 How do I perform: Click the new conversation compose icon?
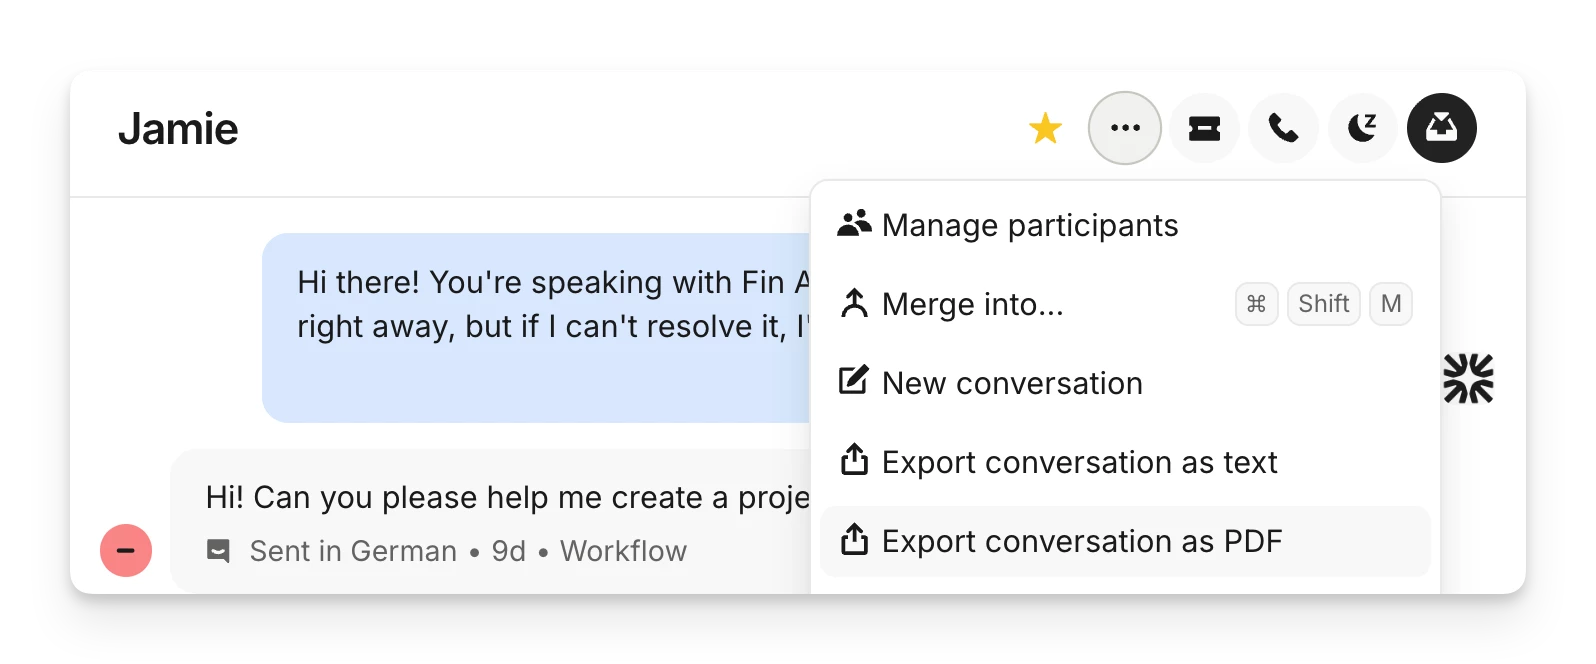pos(854,380)
